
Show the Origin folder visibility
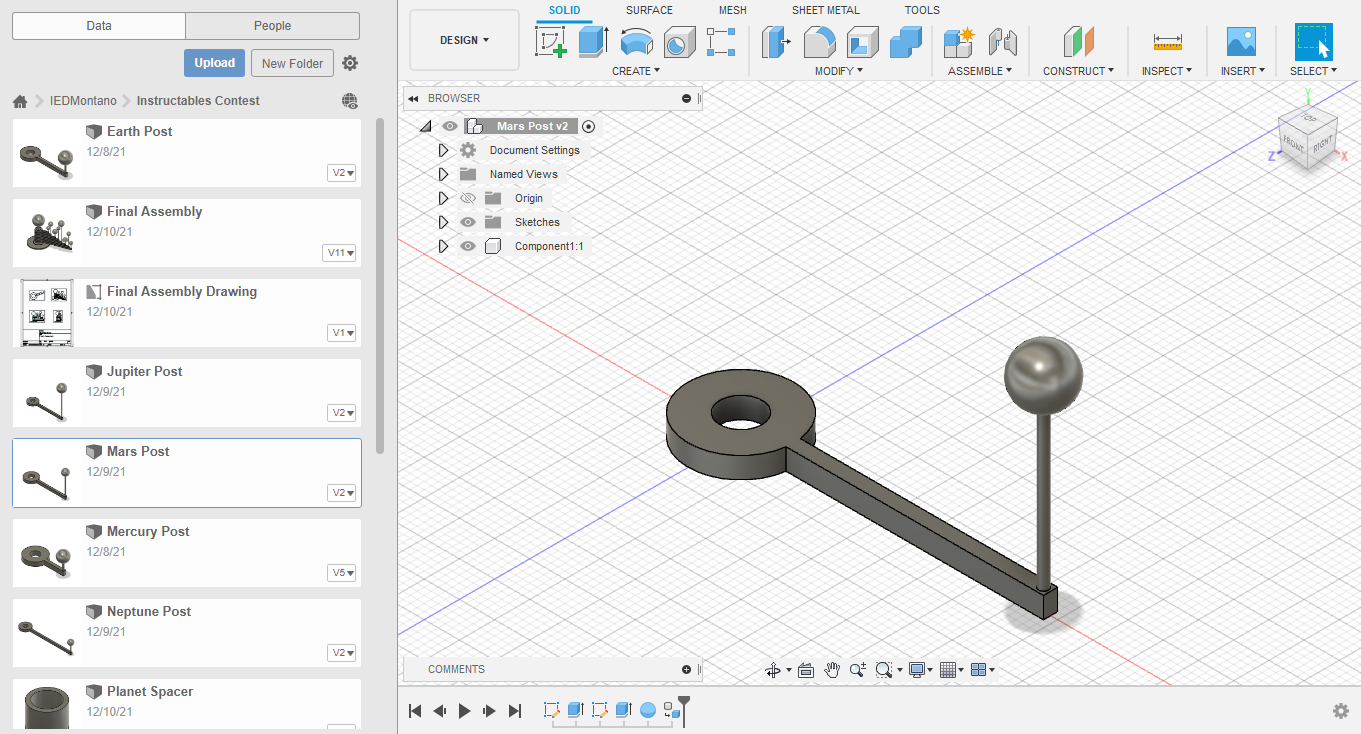coord(467,198)
